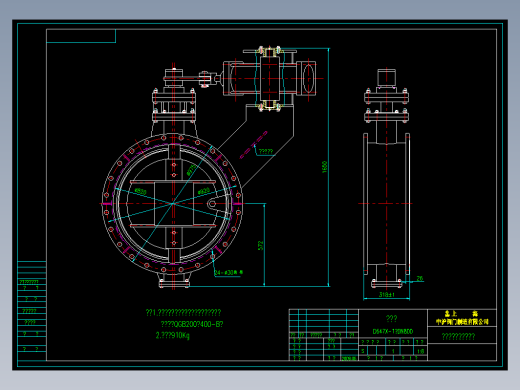Click the ø820 diameter dimension label
The width and height of the screenshot is (520, 390).
coord(203,191)
